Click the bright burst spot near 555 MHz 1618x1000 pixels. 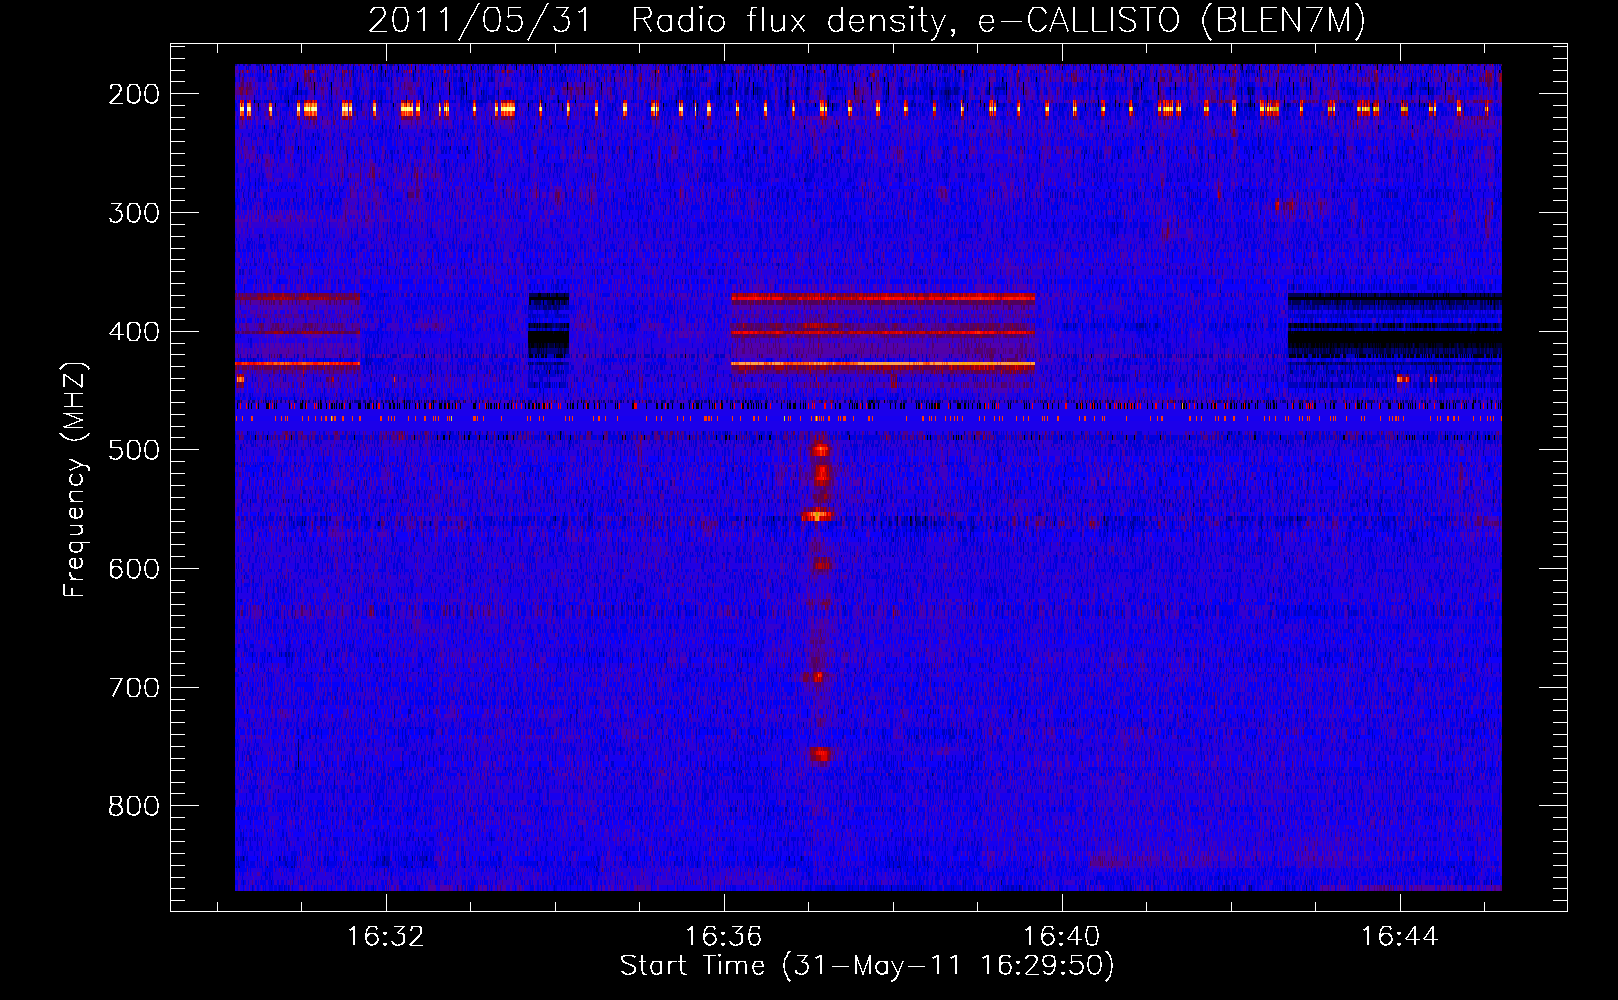coord(817,516)
